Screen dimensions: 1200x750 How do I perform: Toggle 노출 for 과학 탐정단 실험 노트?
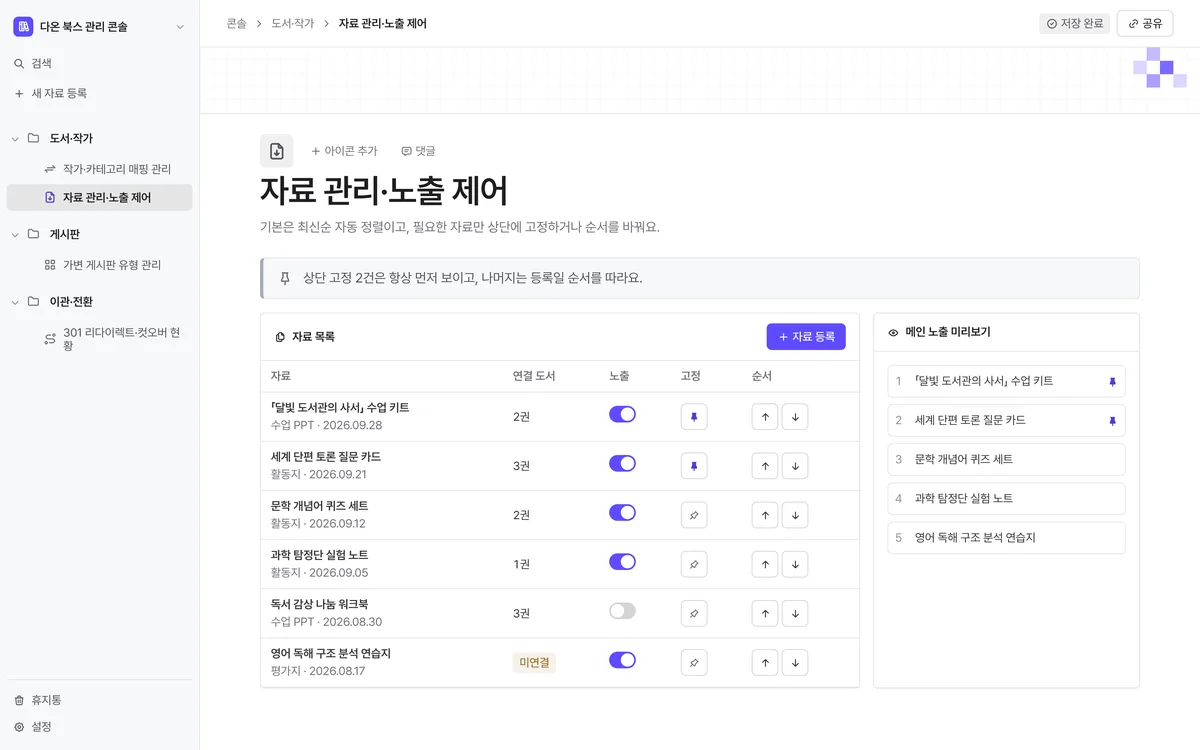click(x=622, y=561)
